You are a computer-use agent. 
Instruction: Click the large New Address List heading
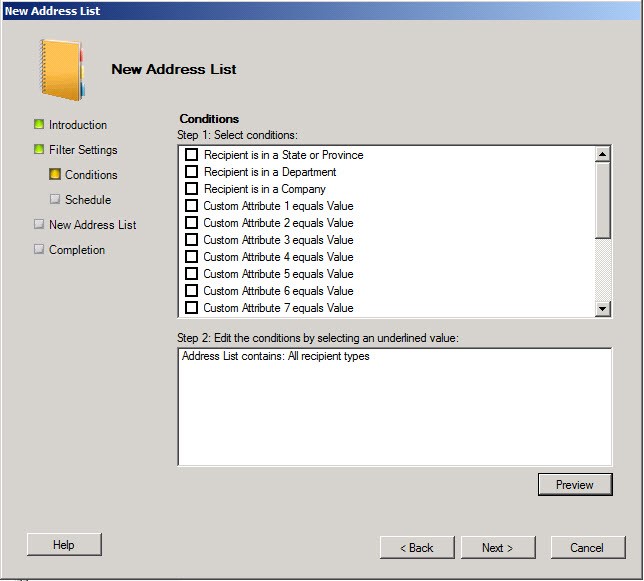coord(174,69)
